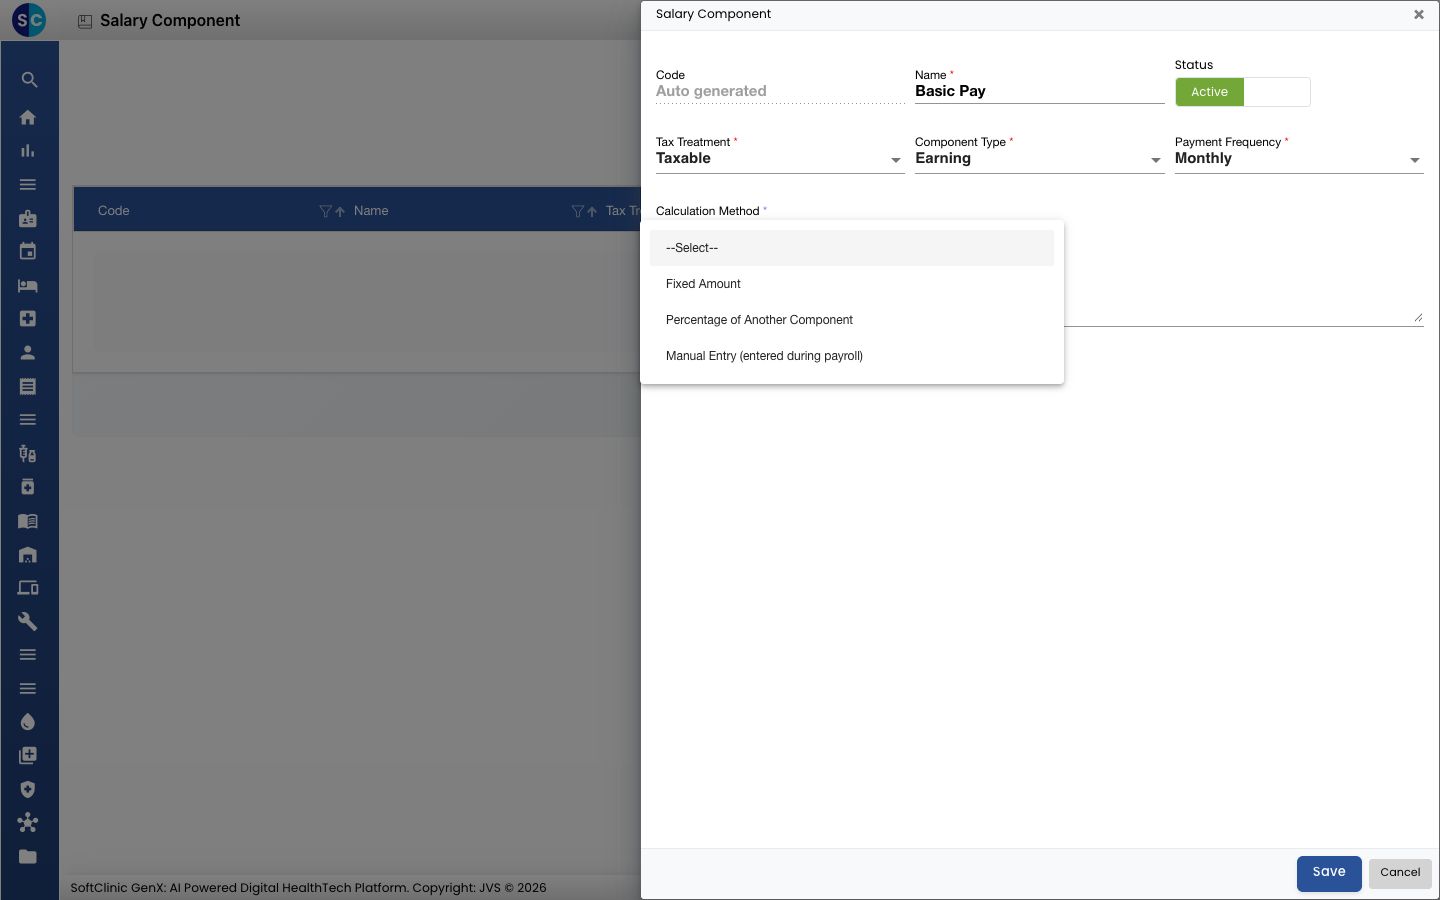
Task: Open the search icon in the sidebar
Action: pos(29,80)
